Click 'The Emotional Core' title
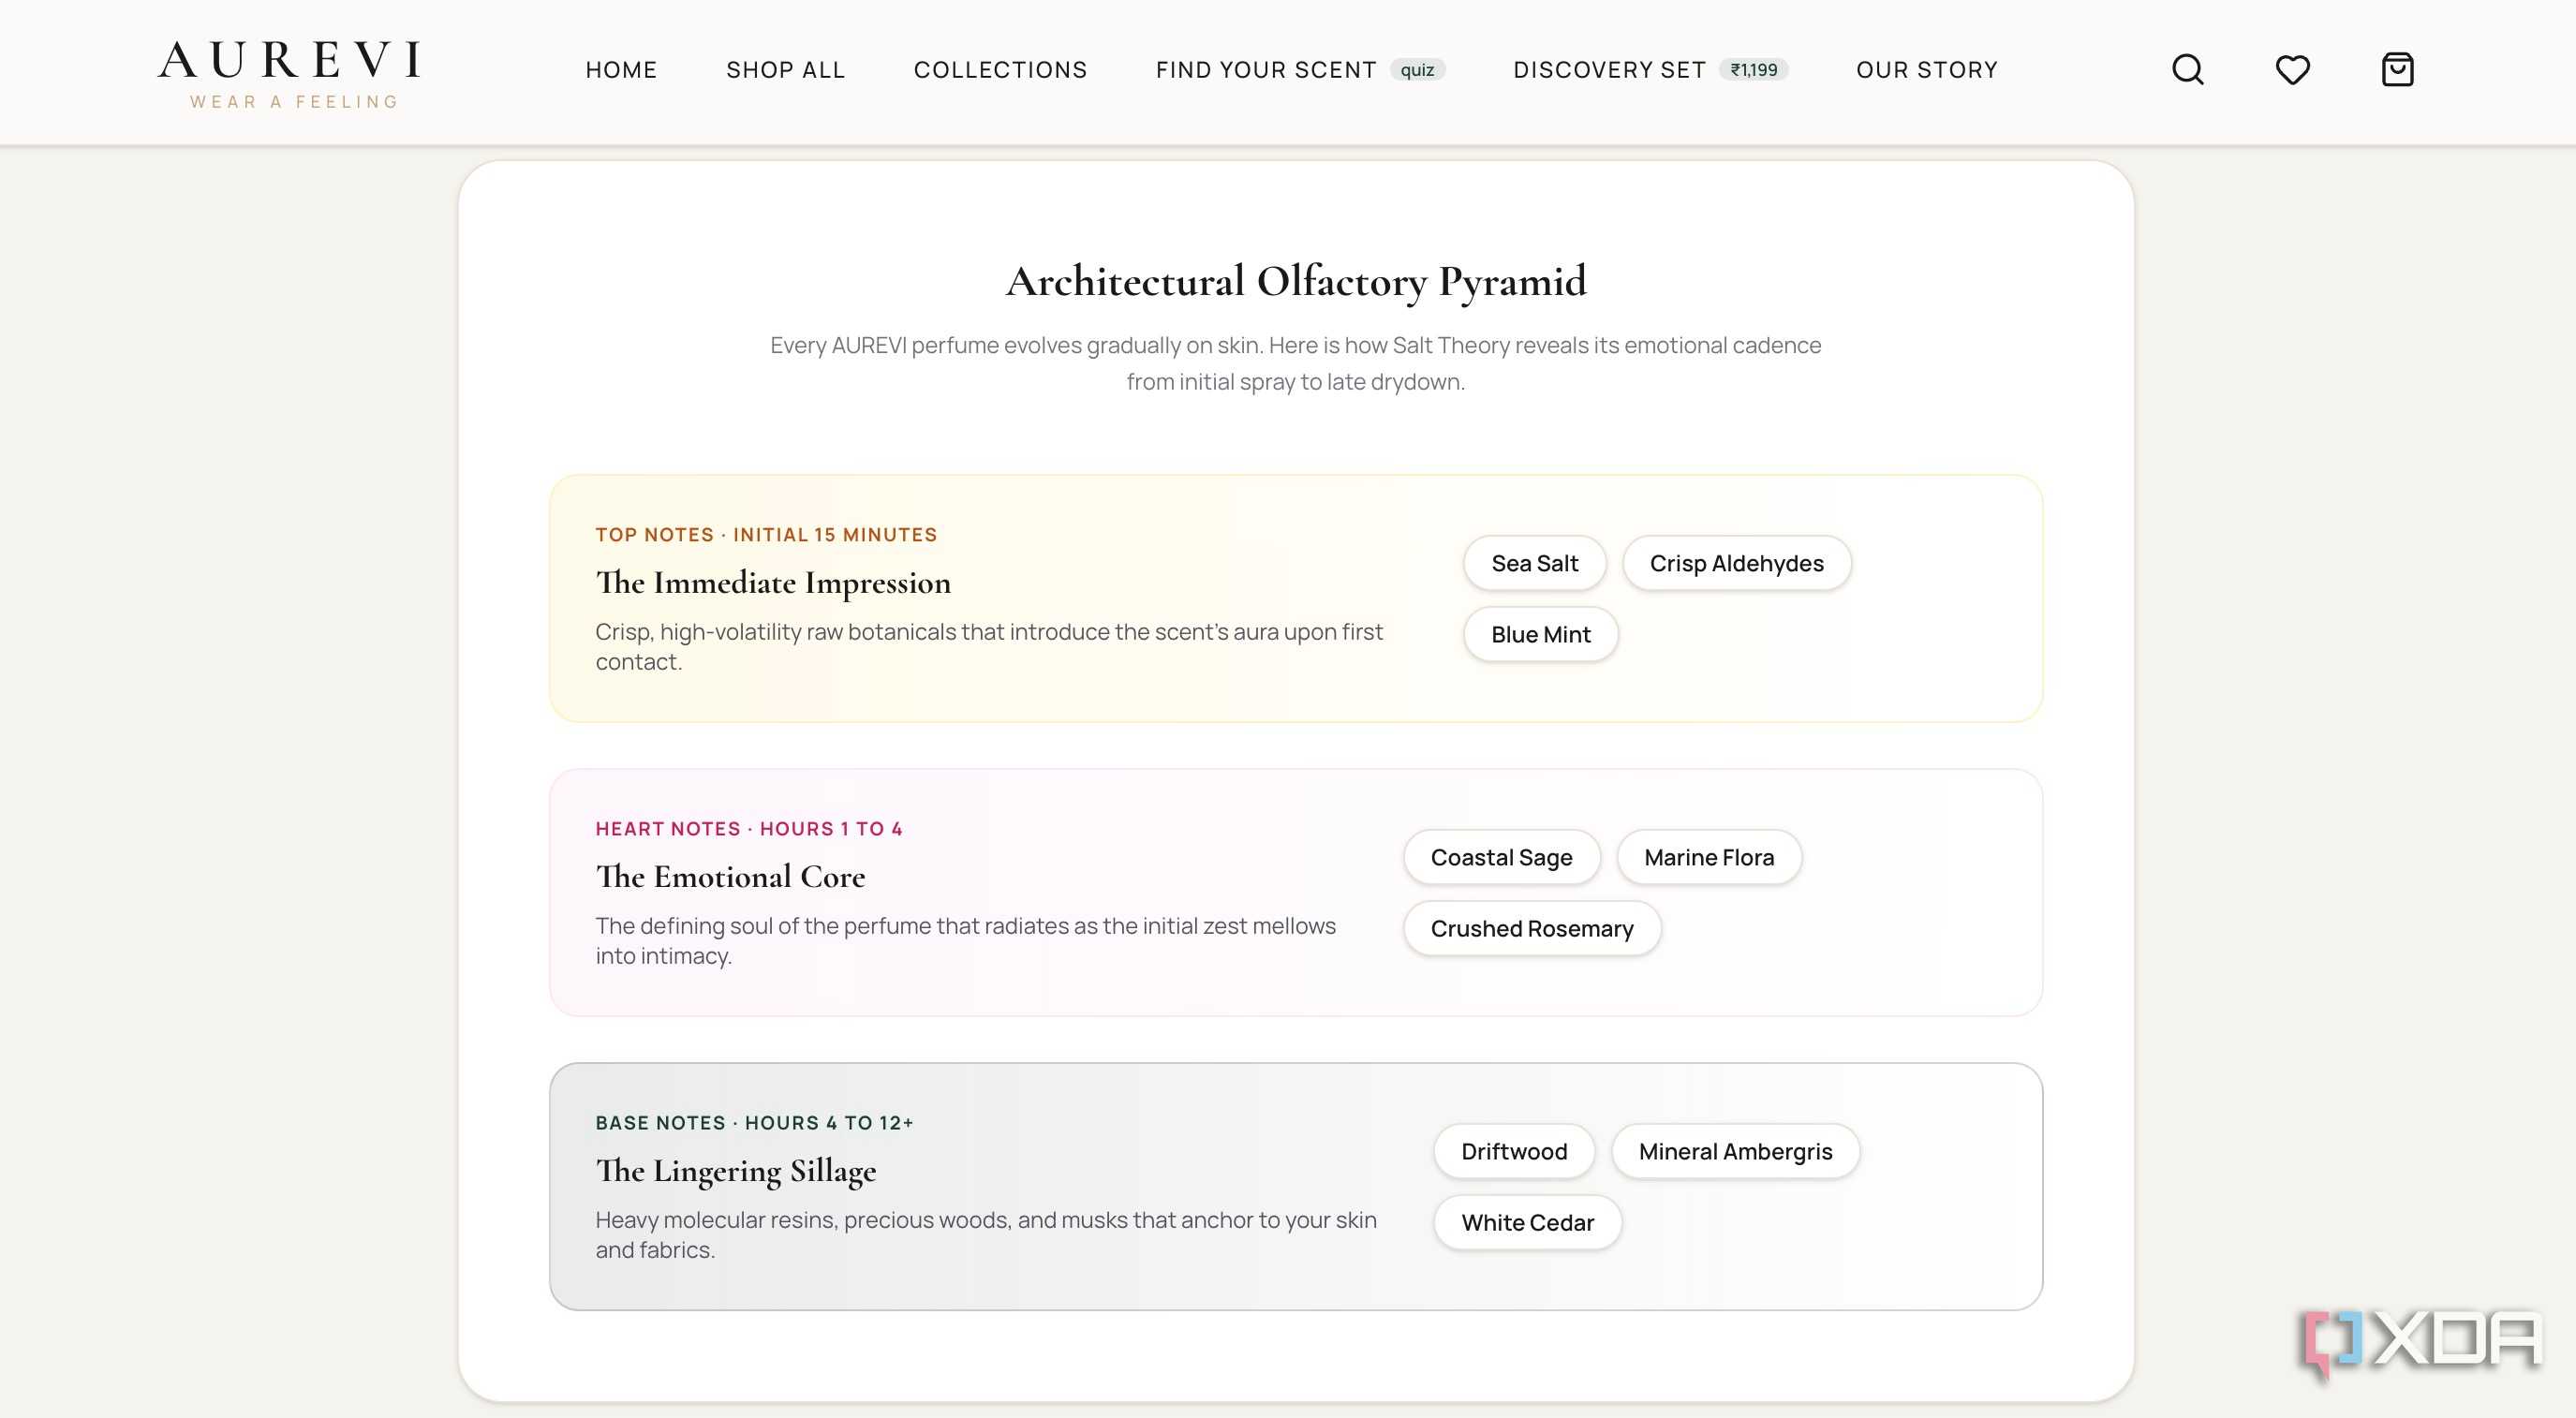The height and width of the screenshot is (1418, 2576). pos(730,877)
